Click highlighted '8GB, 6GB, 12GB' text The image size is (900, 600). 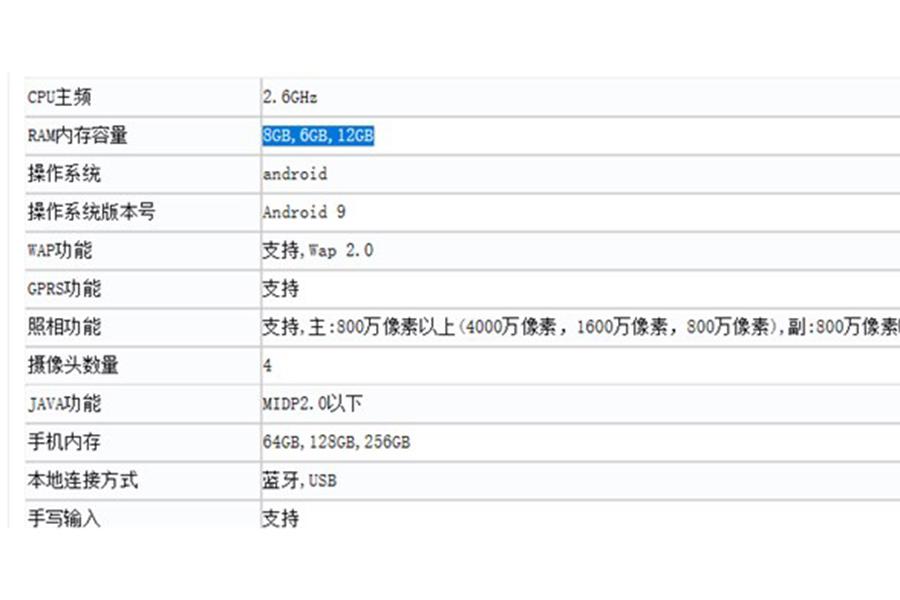tap(318, 136)
